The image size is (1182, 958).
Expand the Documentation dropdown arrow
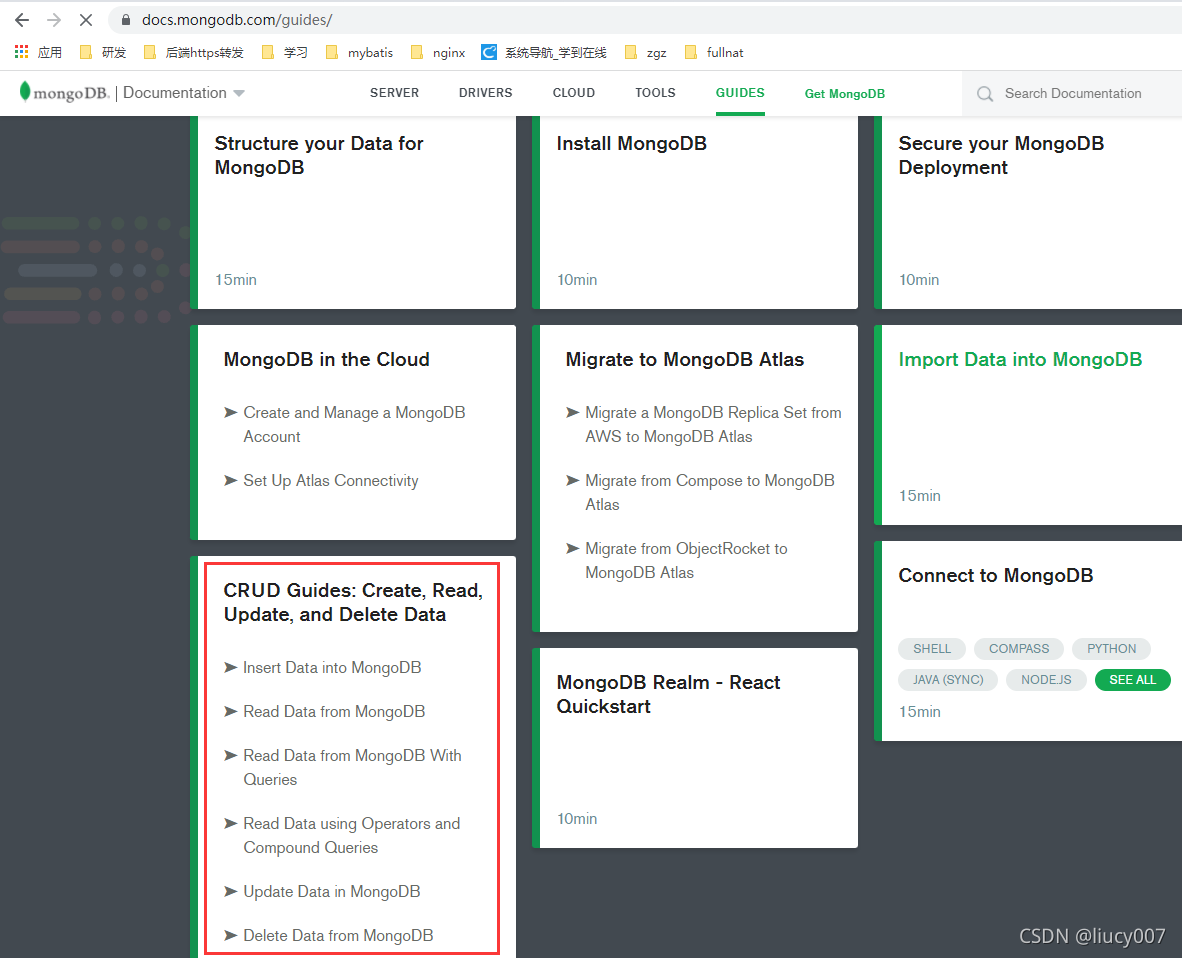239,93
